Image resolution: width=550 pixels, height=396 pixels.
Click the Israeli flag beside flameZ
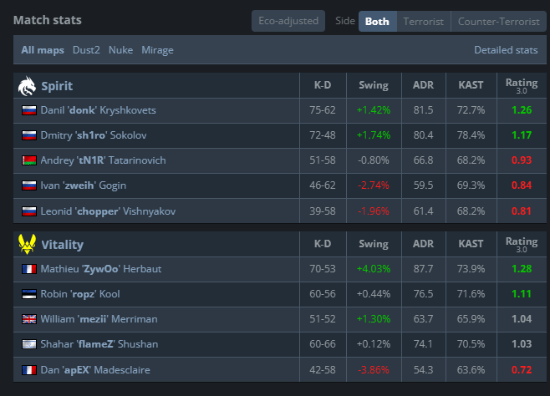coord(29,344)
